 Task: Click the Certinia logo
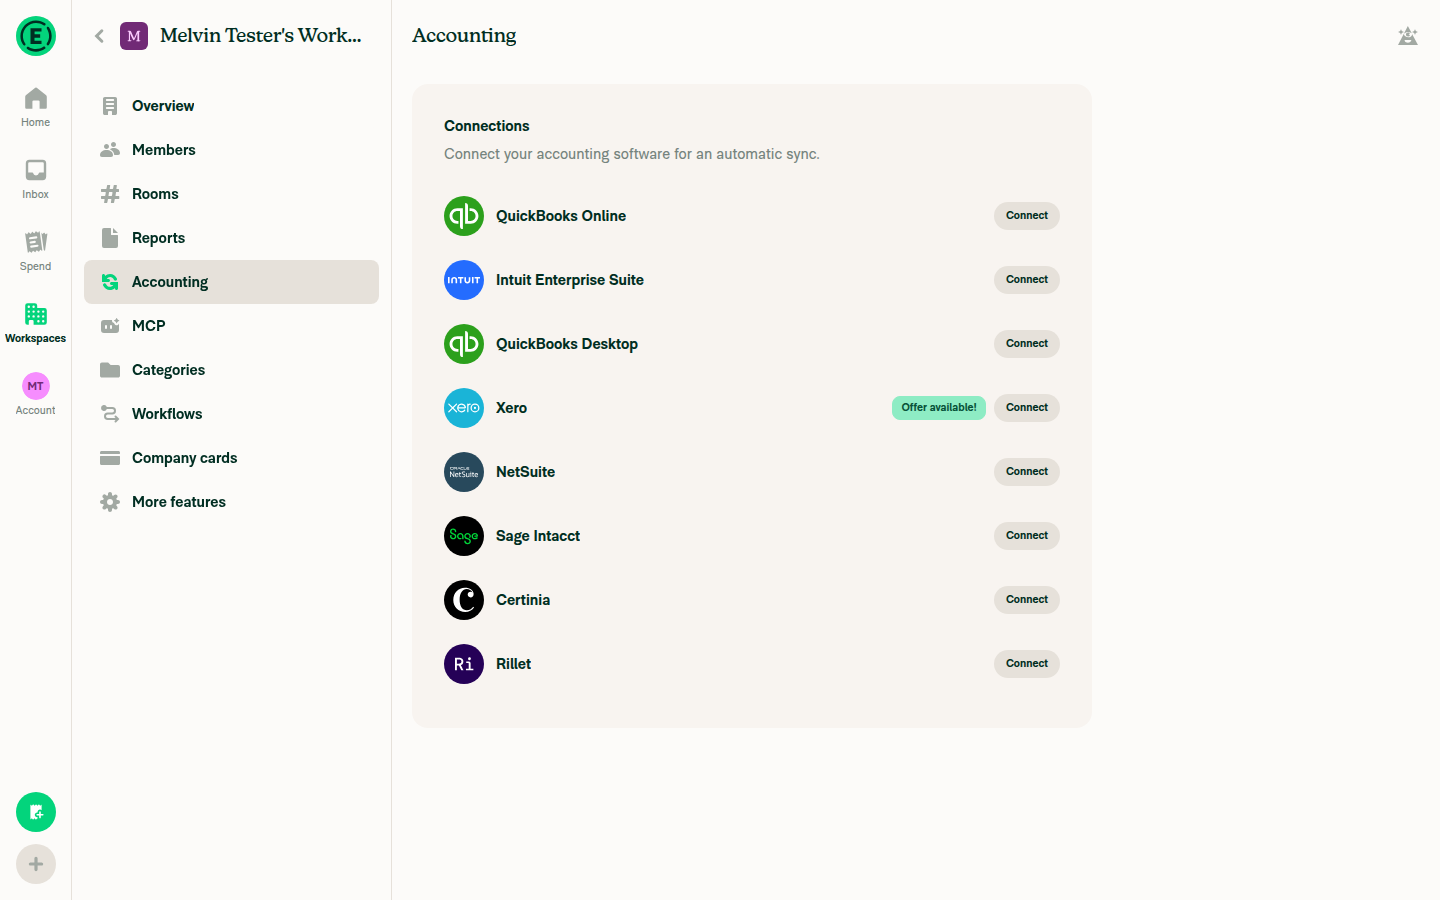point(464,600)
